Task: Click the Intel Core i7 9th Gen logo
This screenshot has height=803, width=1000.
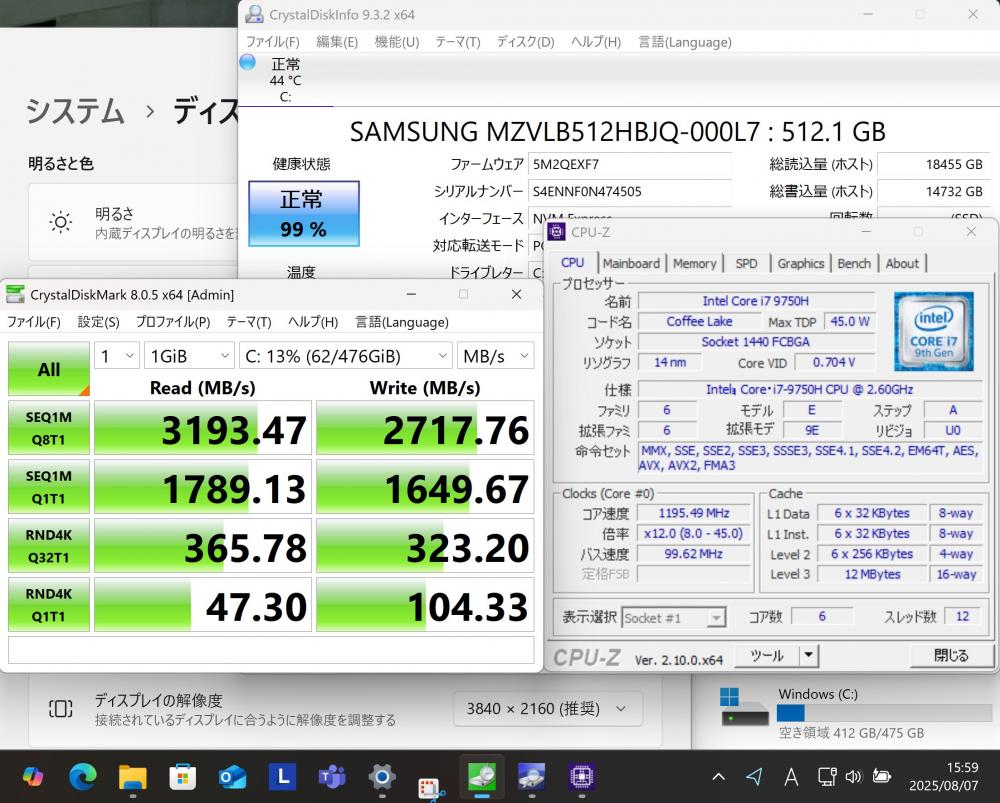Action: [x=934, y=332]
